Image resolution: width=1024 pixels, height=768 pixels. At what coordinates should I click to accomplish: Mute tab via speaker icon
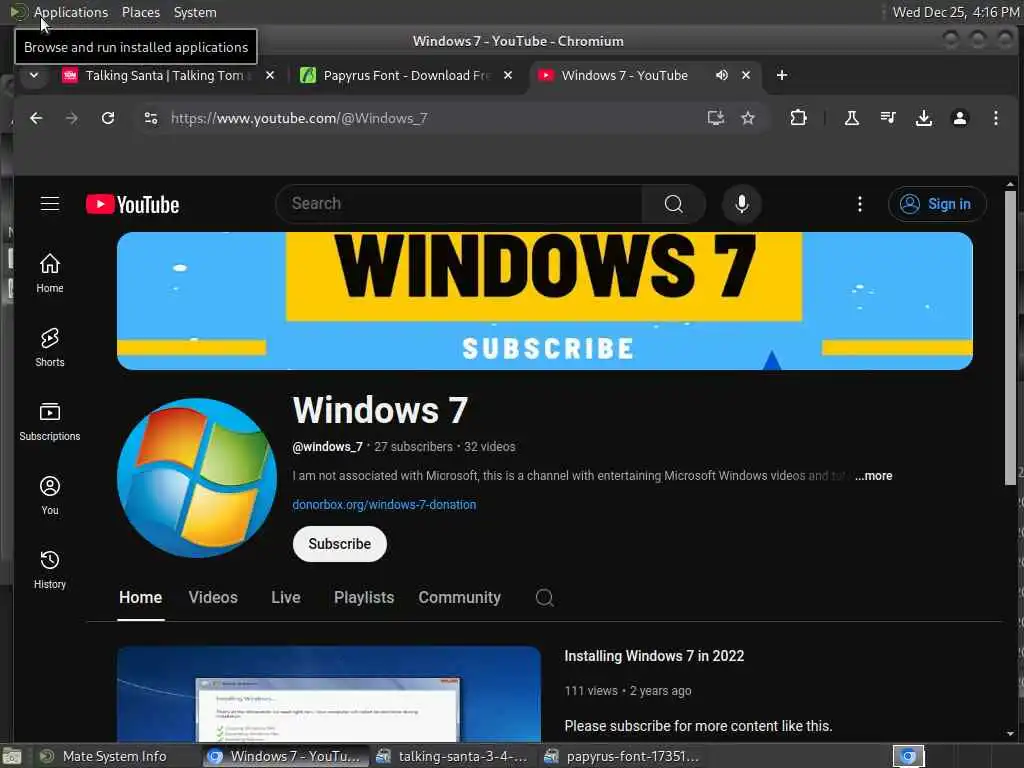(721, 75)
